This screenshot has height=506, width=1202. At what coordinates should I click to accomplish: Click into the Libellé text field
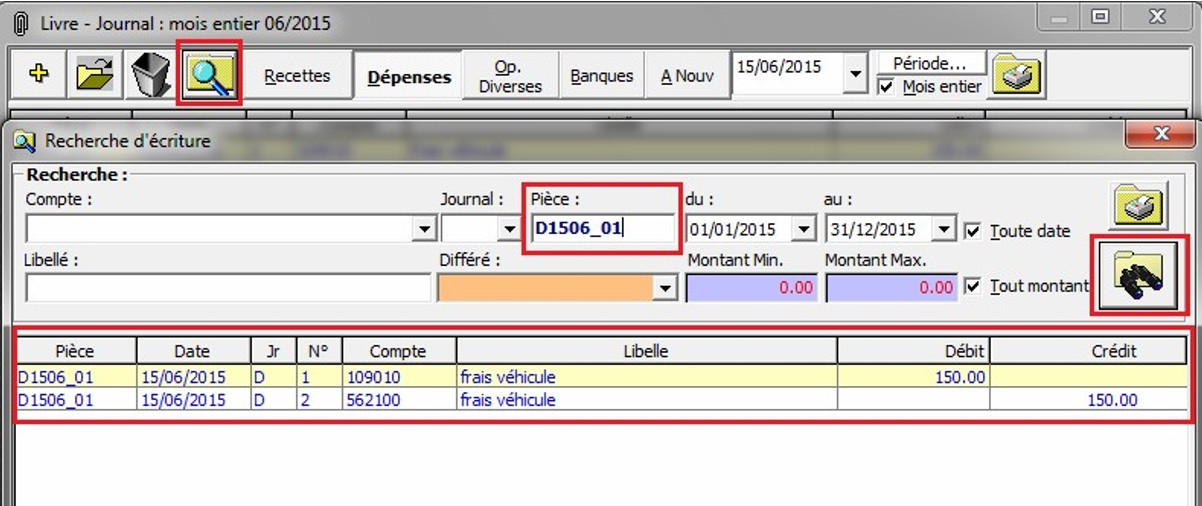pos(228,288)
